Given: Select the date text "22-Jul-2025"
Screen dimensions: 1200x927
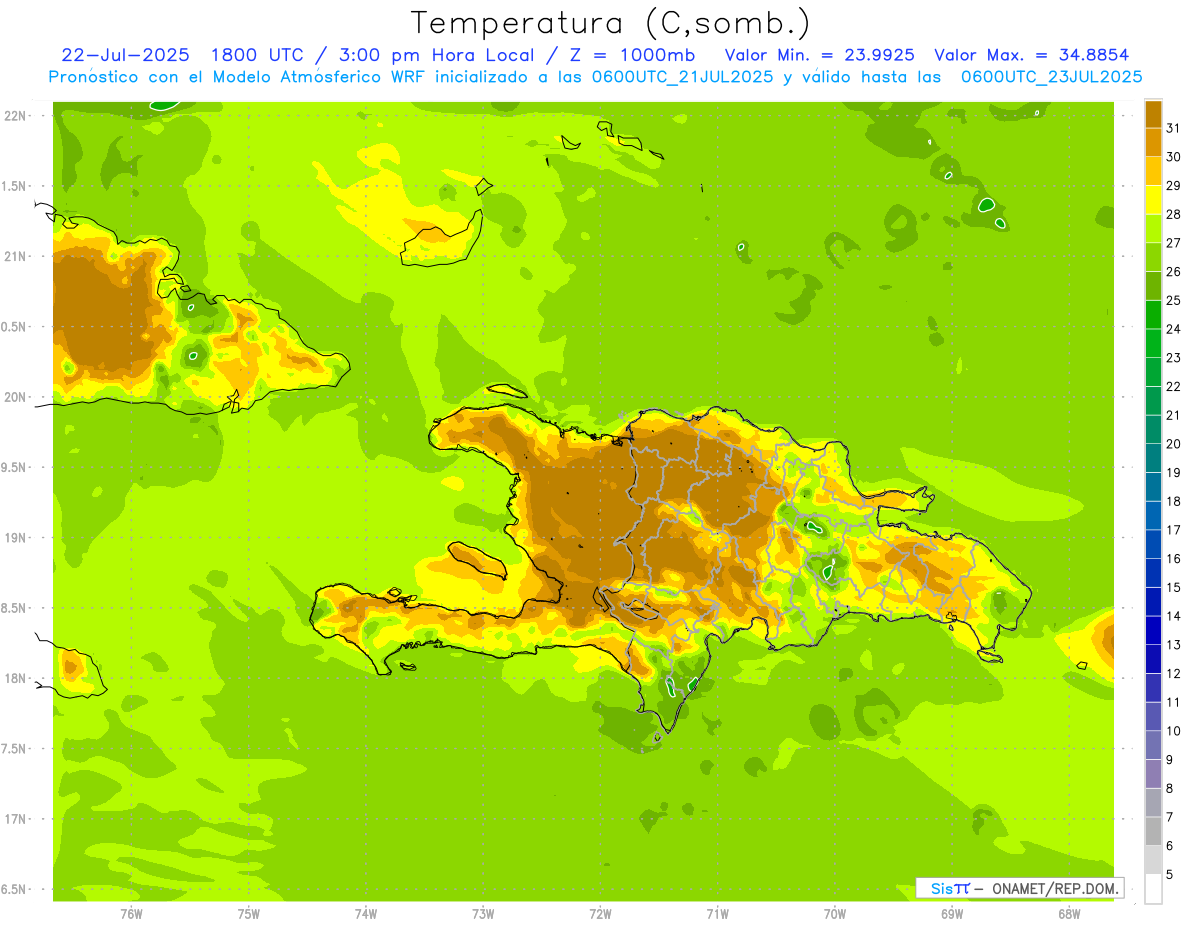Looking at the screenshot, I should tap(126, 55).
